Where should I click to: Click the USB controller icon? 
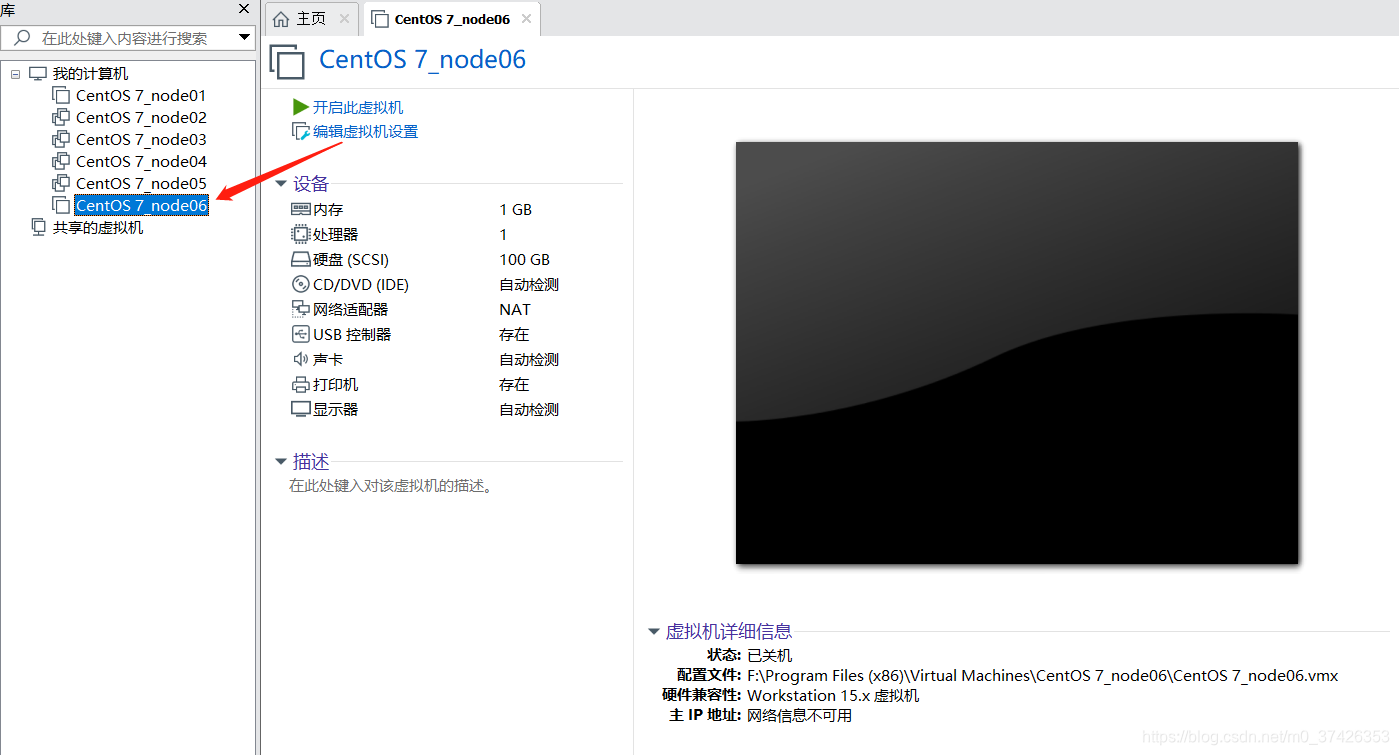[300, 335]
